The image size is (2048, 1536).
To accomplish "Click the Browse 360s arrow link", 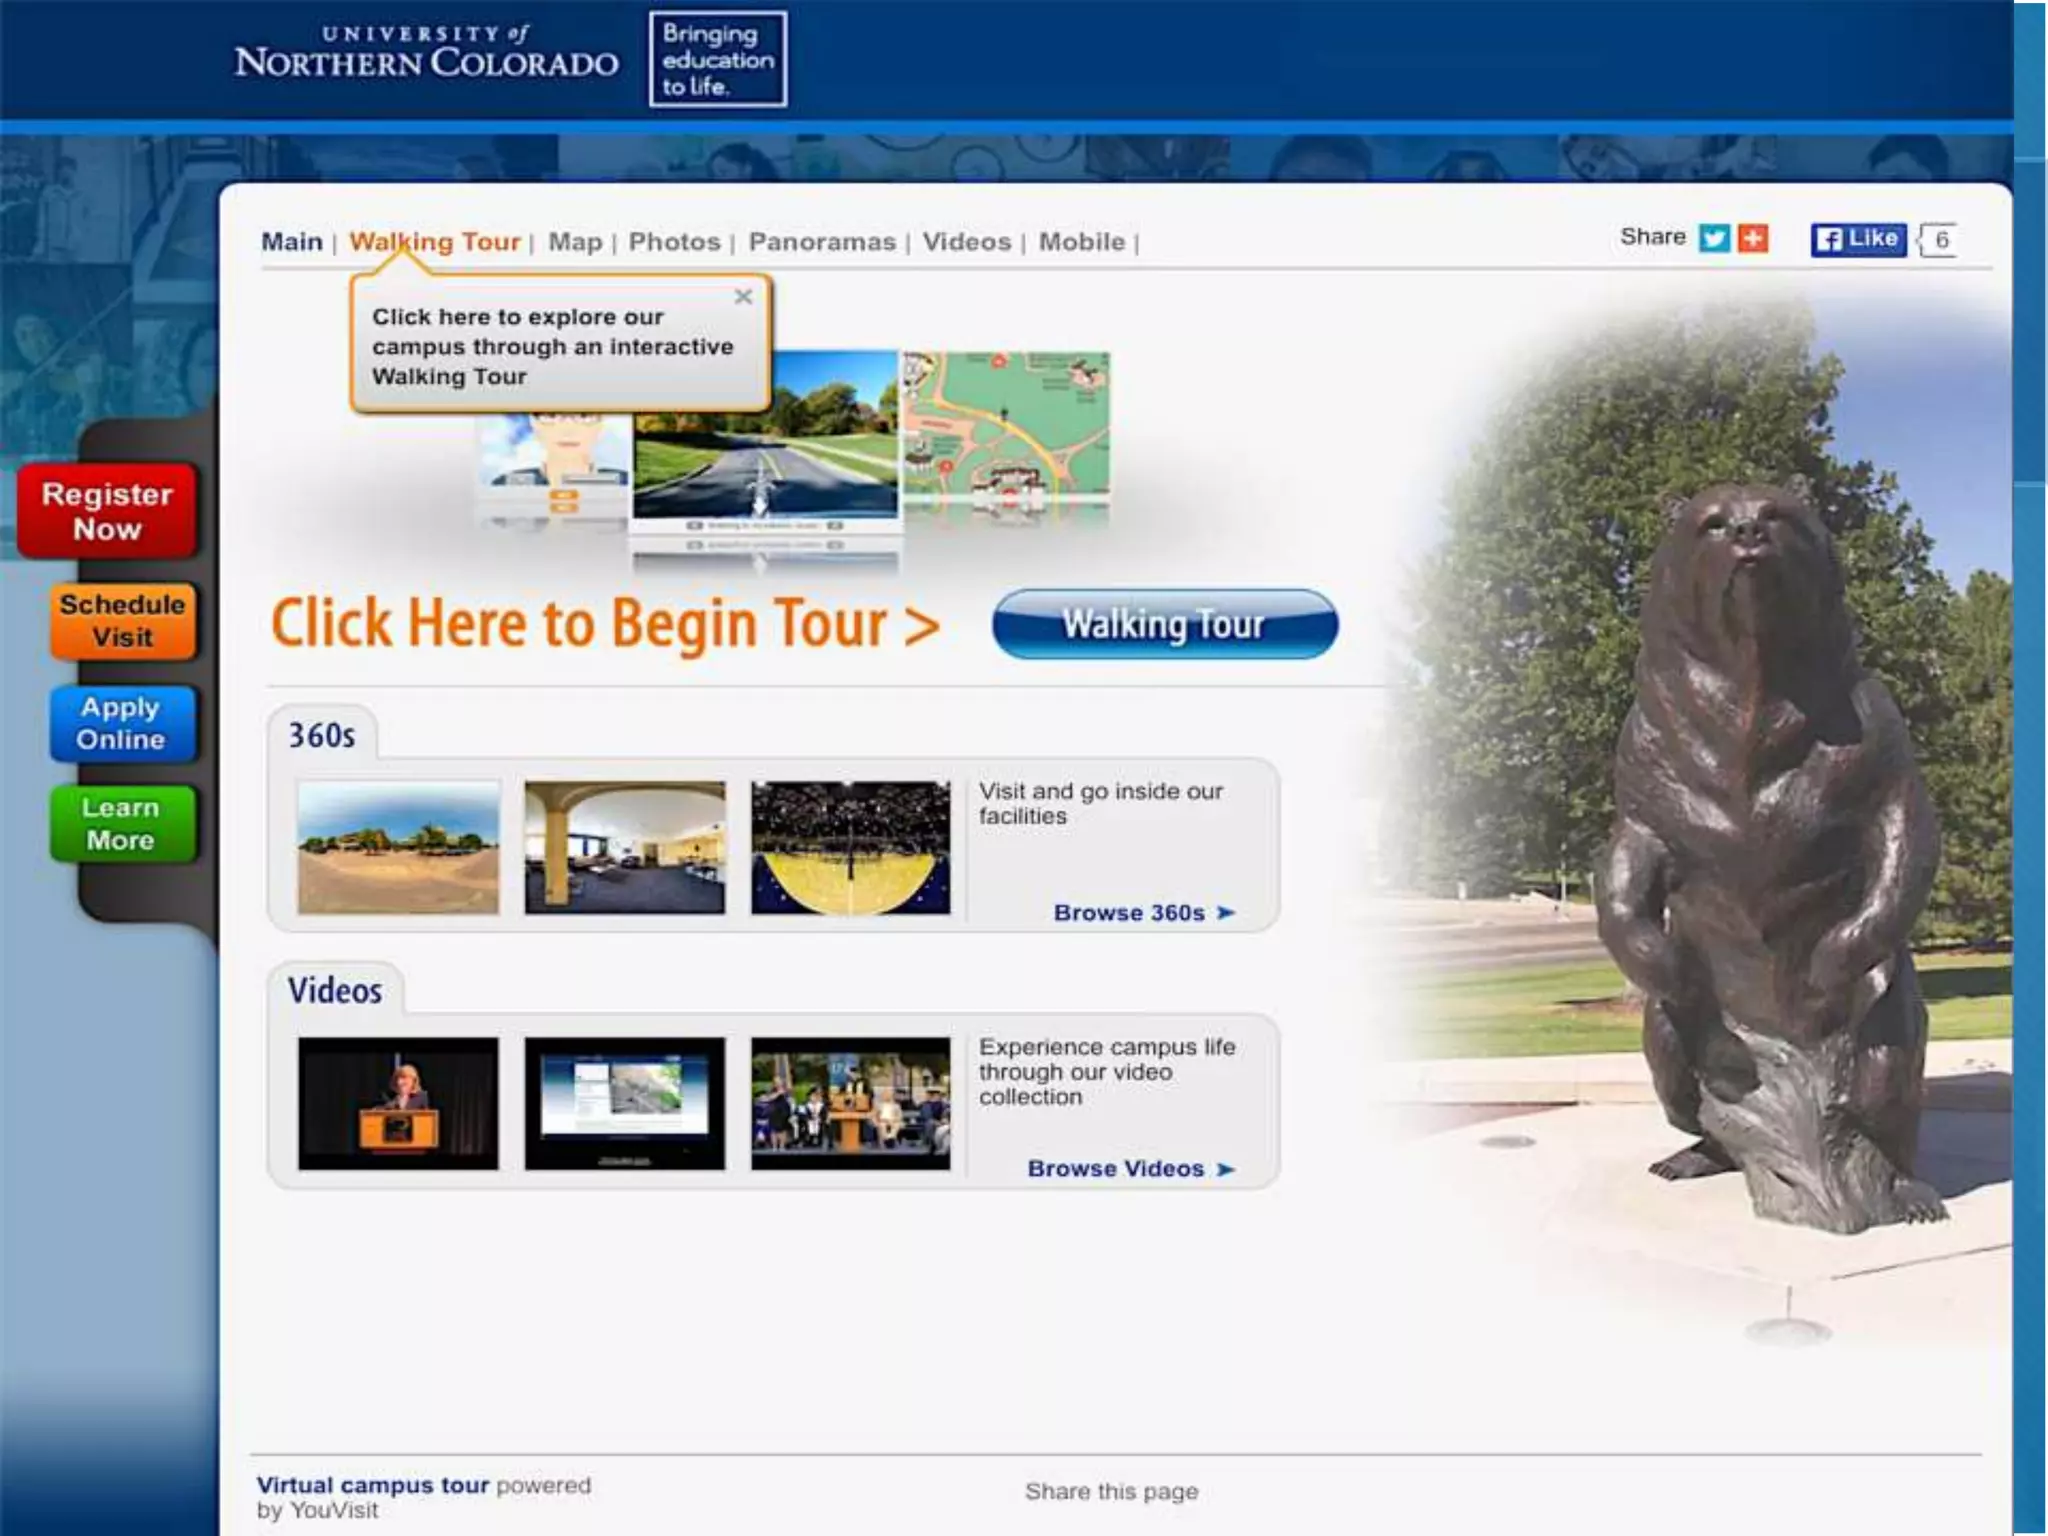I will pos(1144,913).
